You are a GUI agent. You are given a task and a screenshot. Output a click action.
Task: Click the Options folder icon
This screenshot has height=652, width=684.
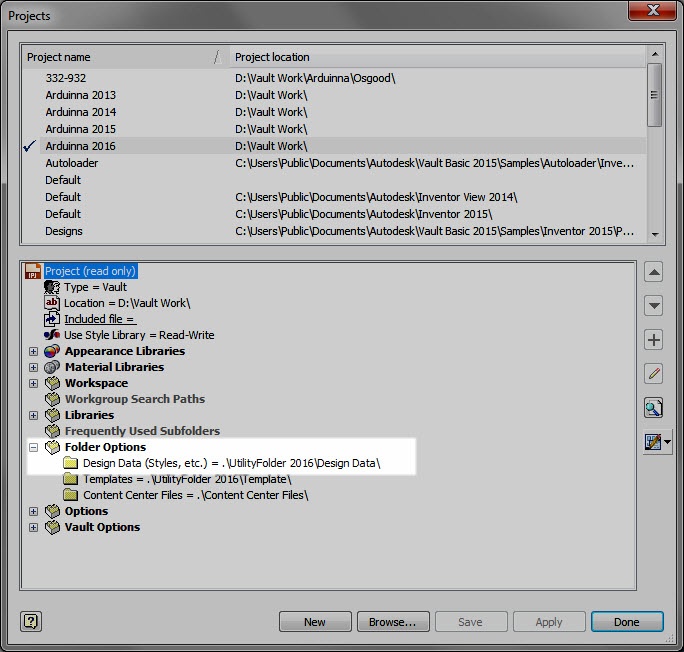[x=52, y=511]
